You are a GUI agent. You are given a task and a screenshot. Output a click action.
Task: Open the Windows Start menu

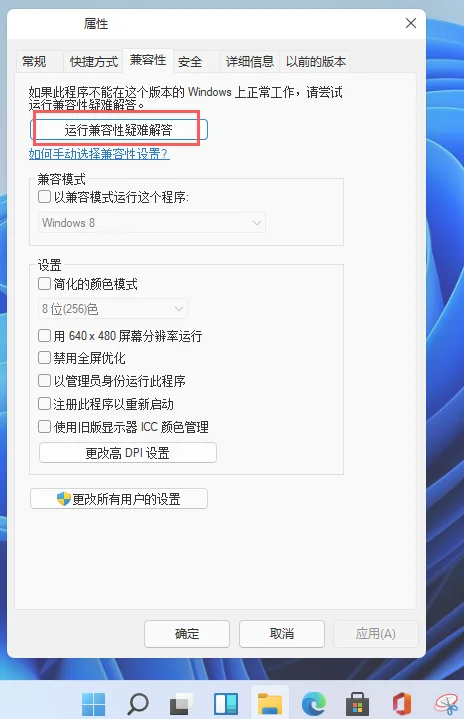pos(94,703)
